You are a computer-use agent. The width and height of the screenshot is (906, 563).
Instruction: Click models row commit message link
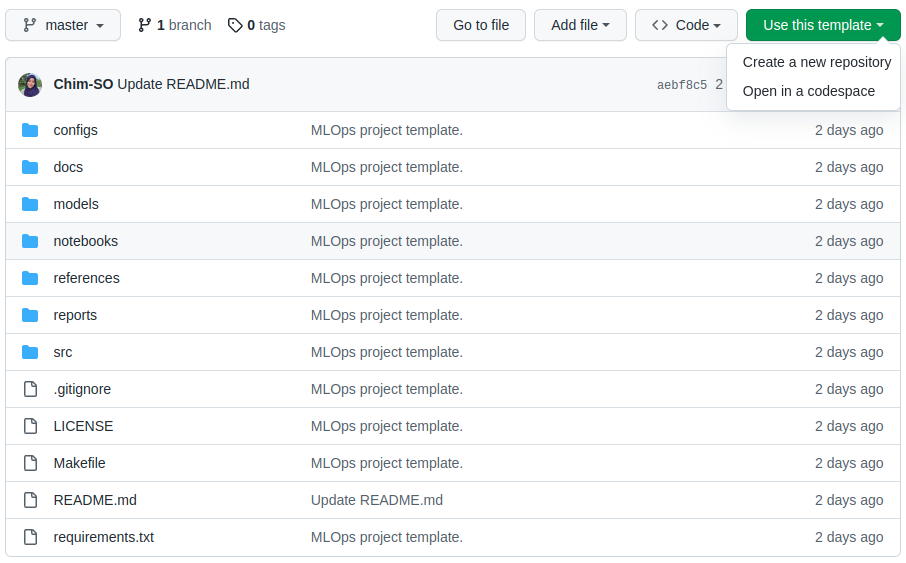[387, 204]
